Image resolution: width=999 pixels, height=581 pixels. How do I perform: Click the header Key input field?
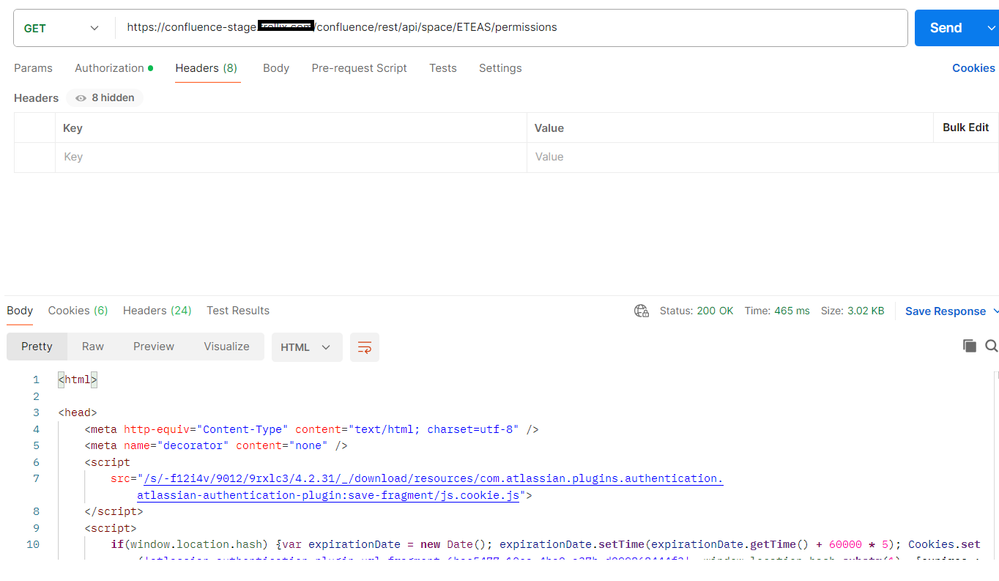(200, 157)
